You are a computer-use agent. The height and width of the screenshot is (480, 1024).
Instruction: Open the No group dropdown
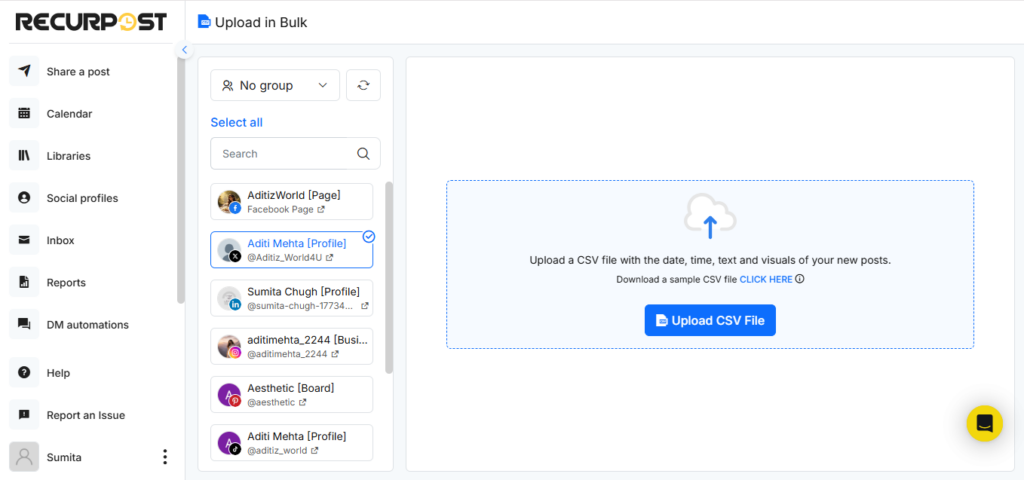click(x=275, y=86)
